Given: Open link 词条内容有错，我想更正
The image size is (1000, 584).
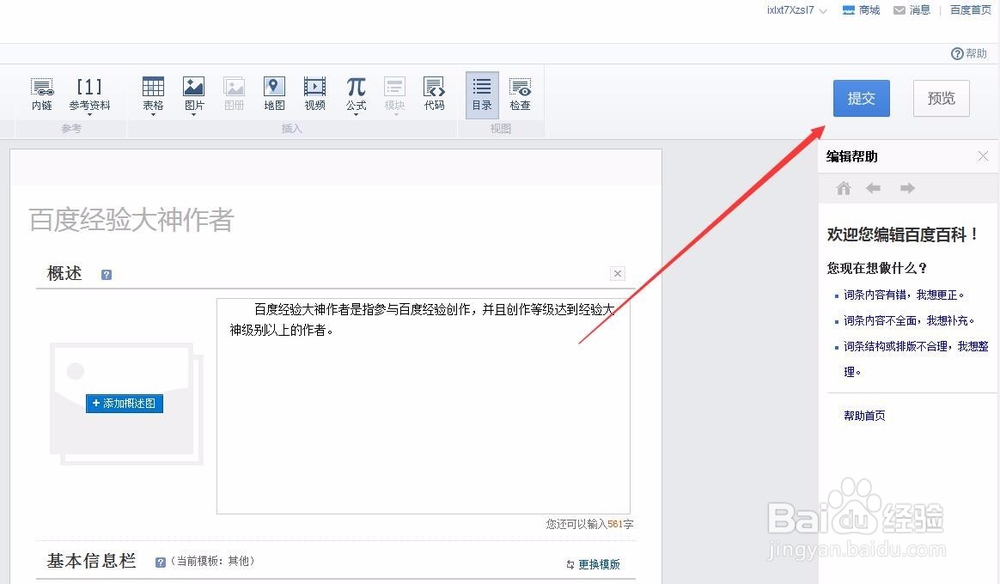Looking at the screenshot, I should (x=904, y=295).
